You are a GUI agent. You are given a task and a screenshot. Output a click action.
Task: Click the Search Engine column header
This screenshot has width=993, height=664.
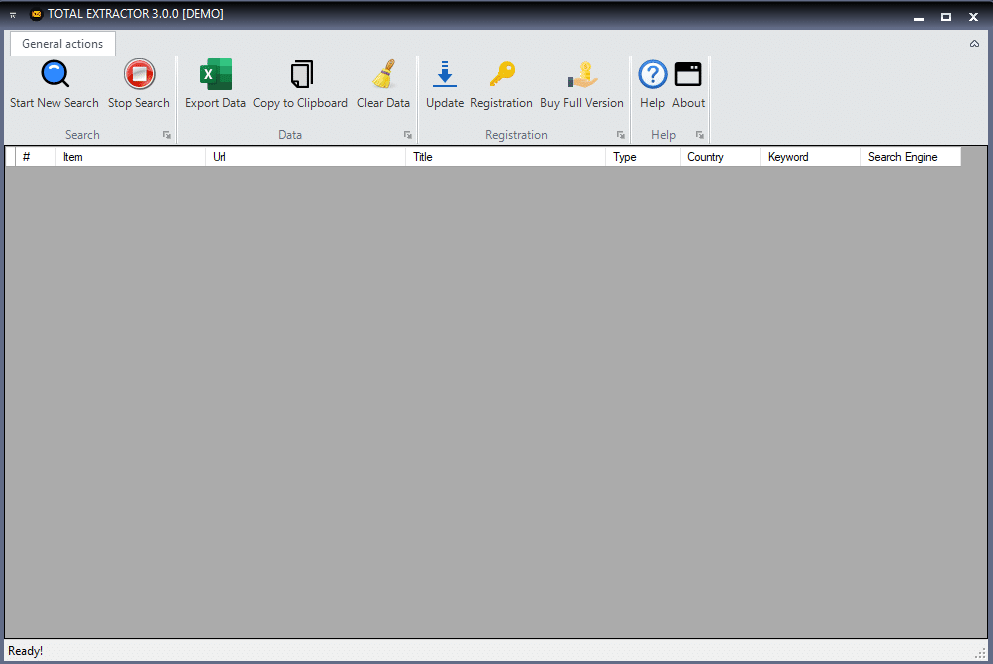point(909,157)
